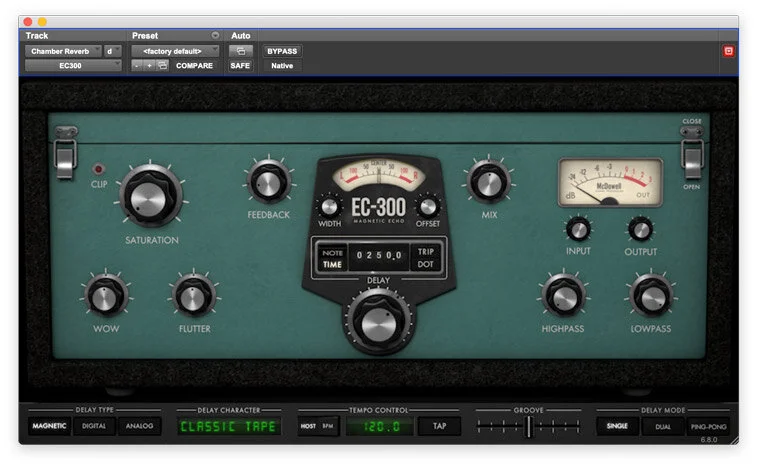
Task: Select ANALOG delay type
Action: click(x=140, y=426)
